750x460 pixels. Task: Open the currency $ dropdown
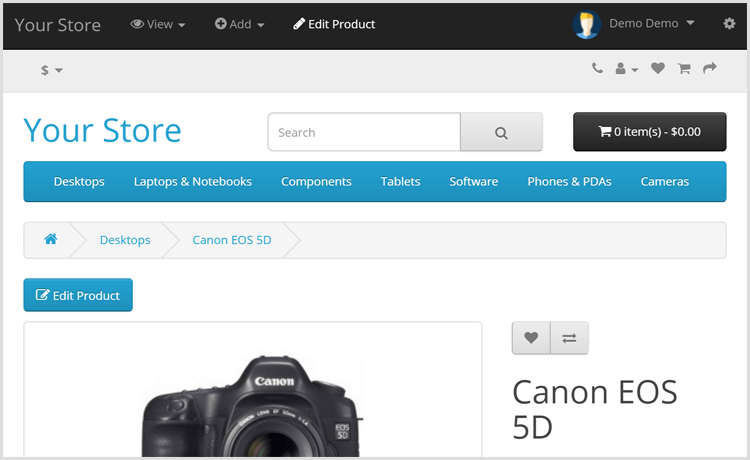tap(52, 70)
